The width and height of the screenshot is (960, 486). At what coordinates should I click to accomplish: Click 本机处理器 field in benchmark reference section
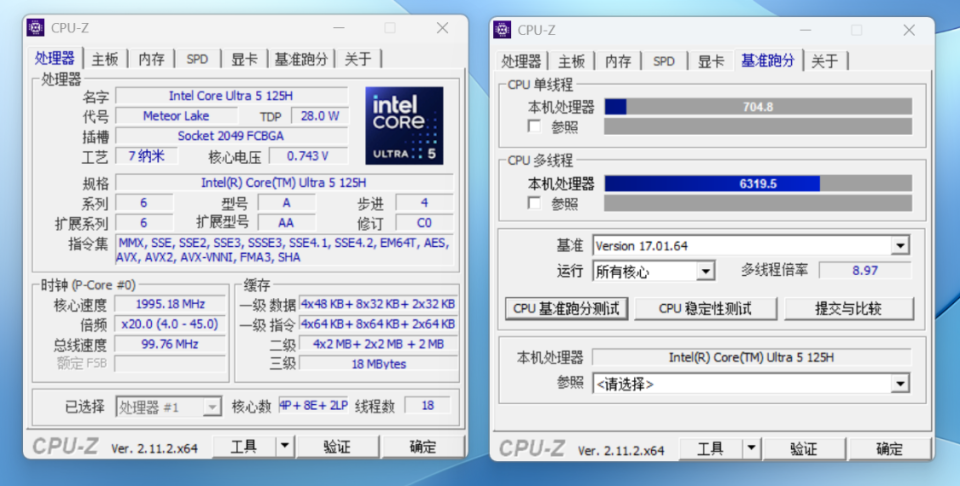[x=751, y=357]
